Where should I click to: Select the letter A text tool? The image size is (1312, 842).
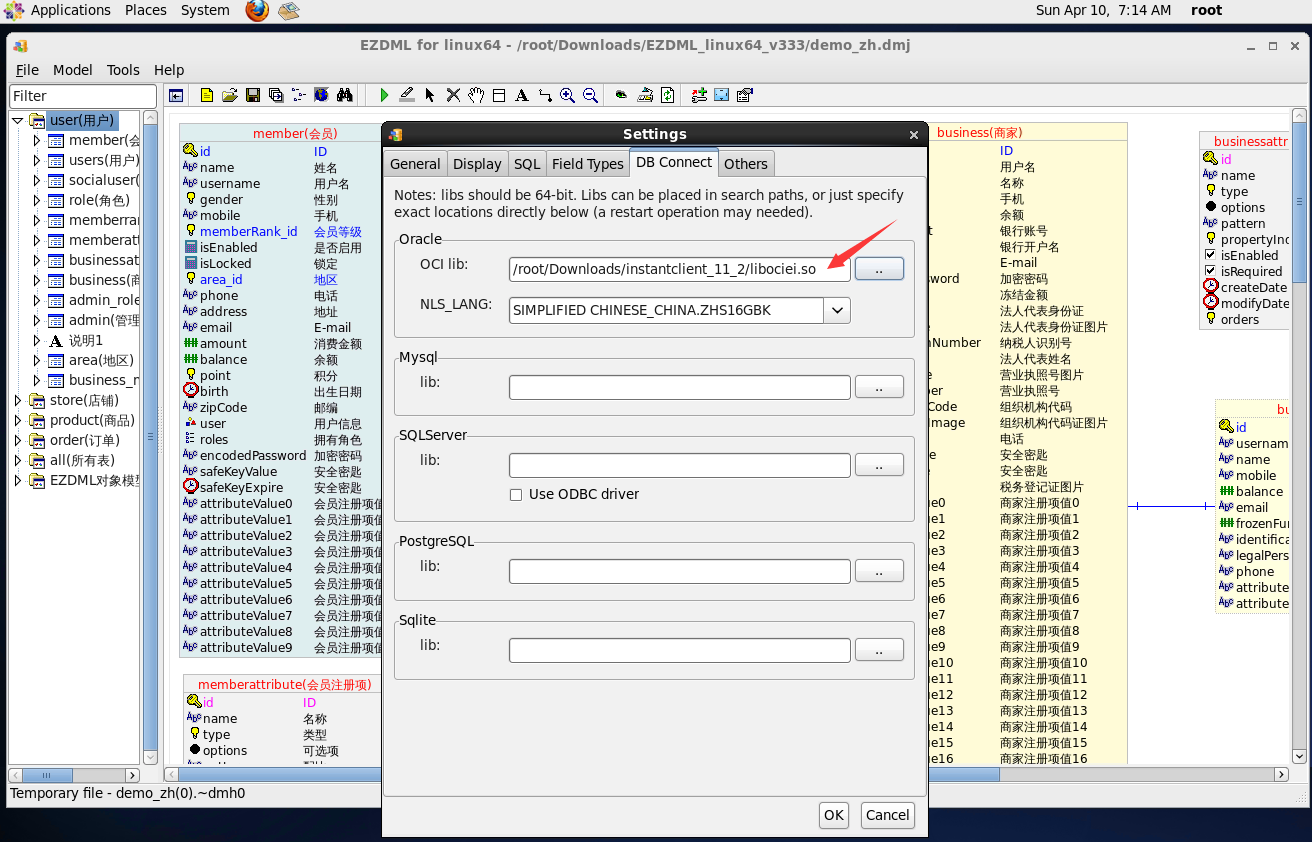[521, 95]
